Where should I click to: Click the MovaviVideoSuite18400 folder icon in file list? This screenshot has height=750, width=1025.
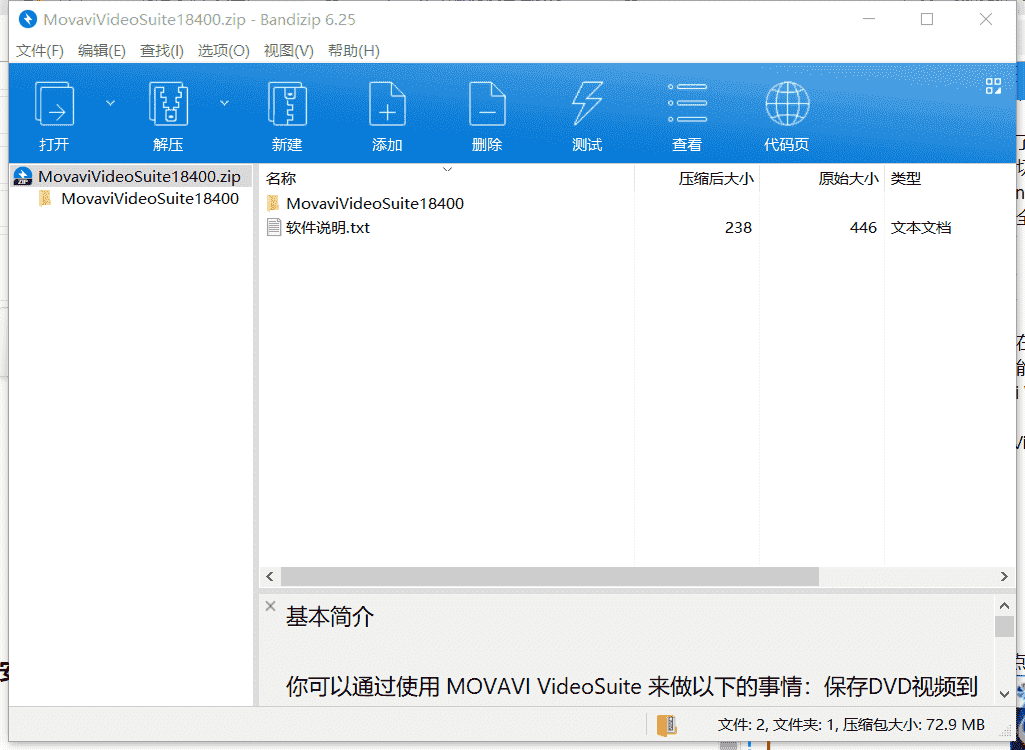point(273,203)
